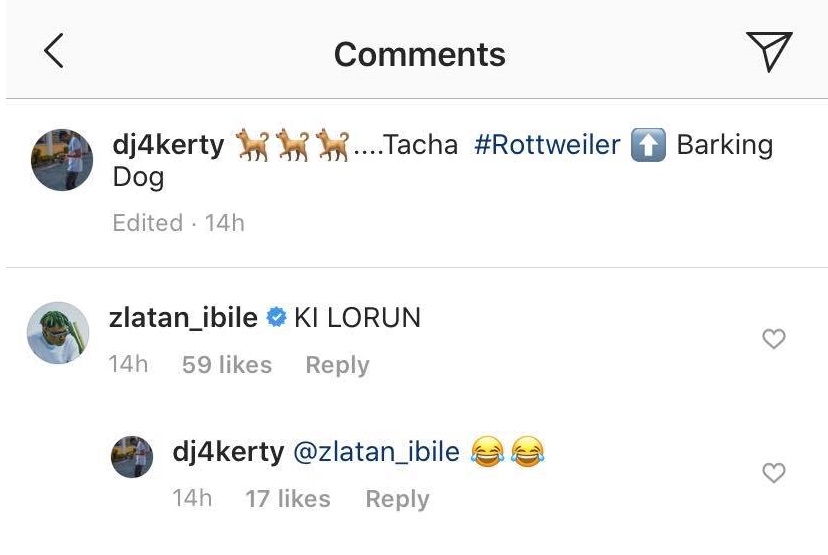Select the dj4kerty username in the reply
This screenshot has height=555, width=828.
(x=228, y=452)
